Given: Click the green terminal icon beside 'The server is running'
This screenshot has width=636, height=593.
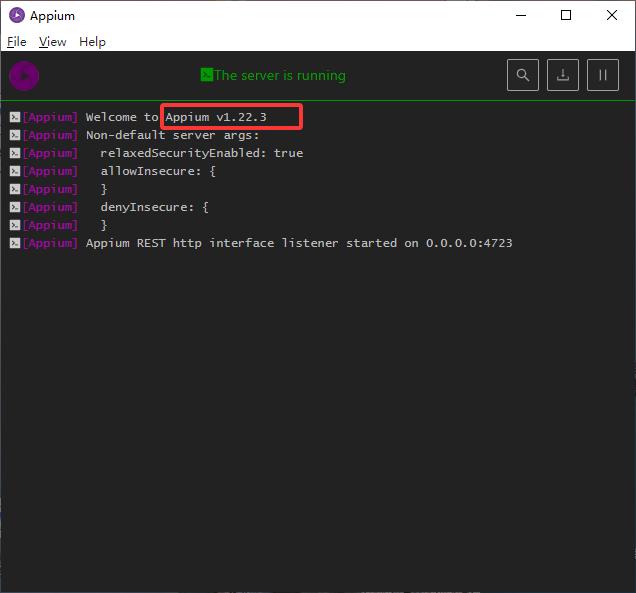Looking at the screenshot, I should click(x=206, y=75).
